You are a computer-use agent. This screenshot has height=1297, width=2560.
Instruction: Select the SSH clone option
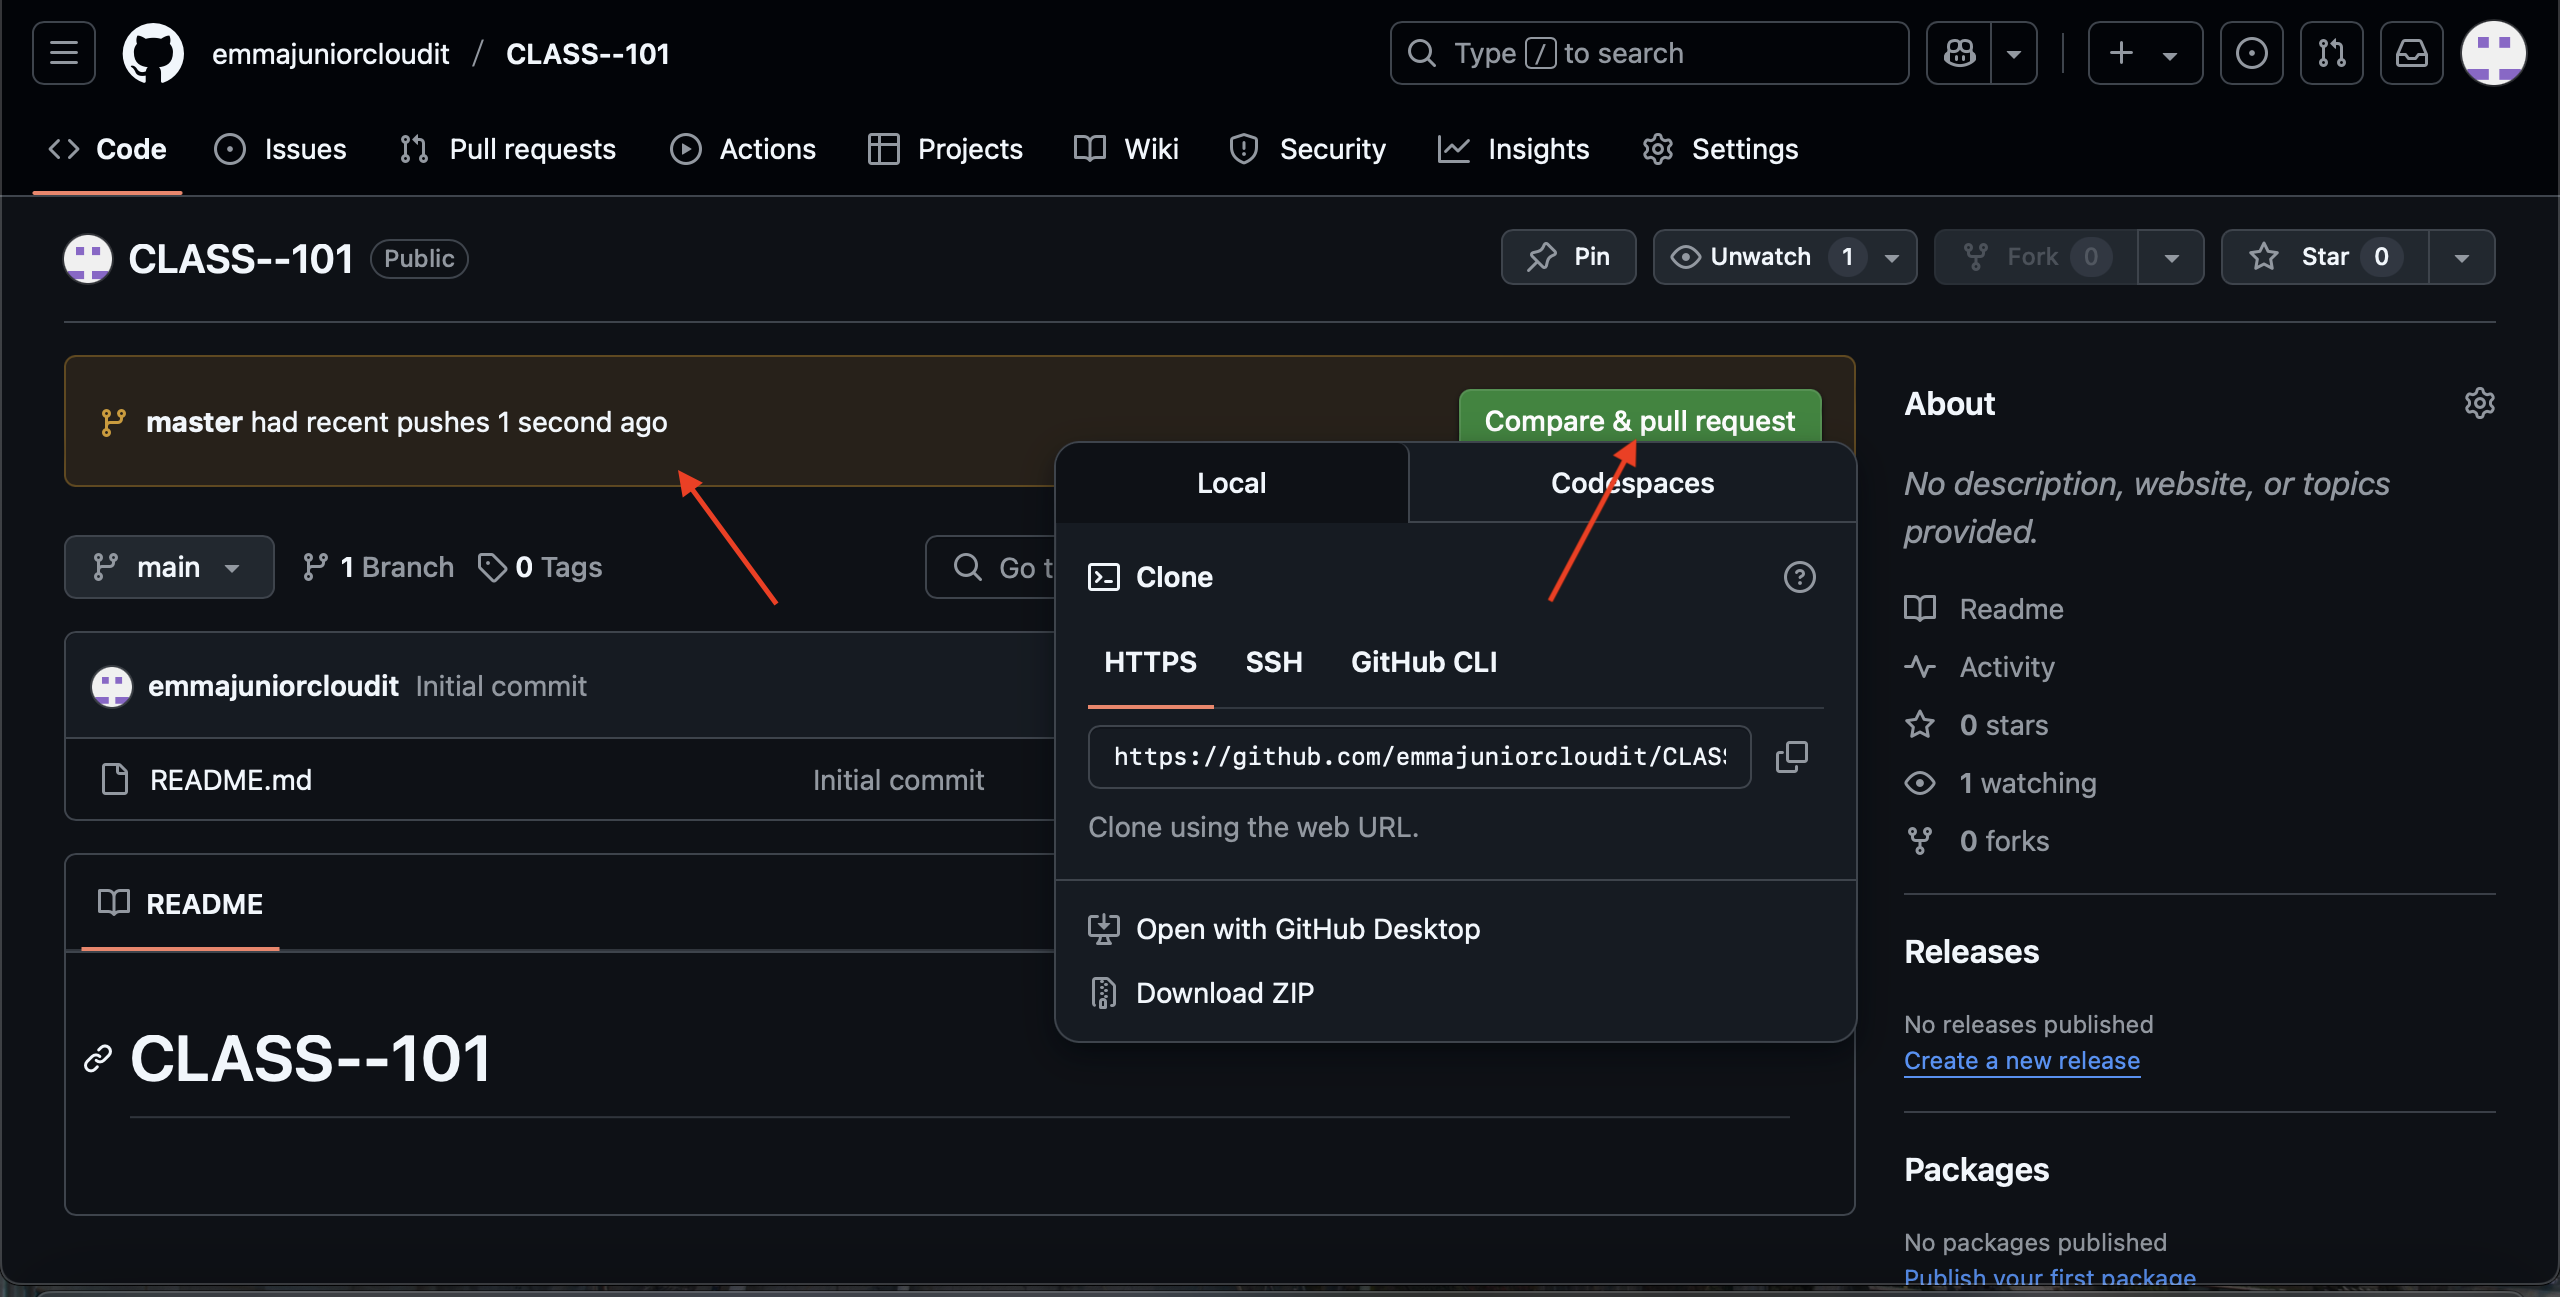[1273, 662]
